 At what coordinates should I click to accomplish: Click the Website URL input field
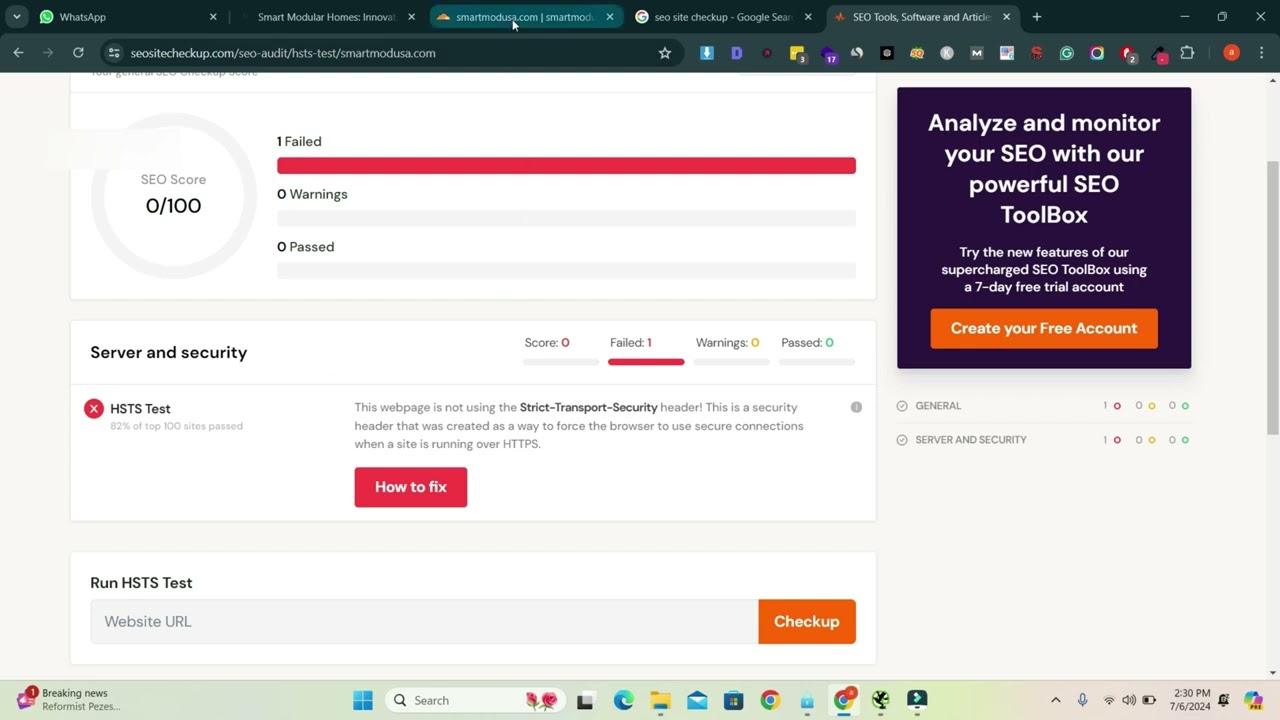point(424,621)
